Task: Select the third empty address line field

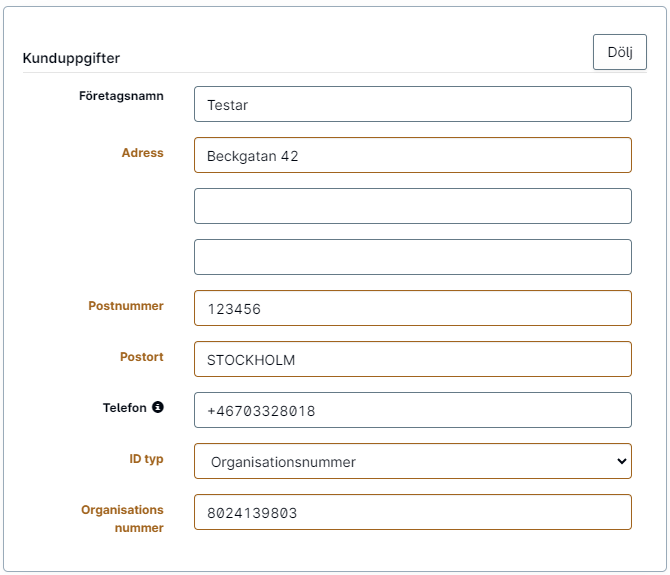Action: click(413, 257)
